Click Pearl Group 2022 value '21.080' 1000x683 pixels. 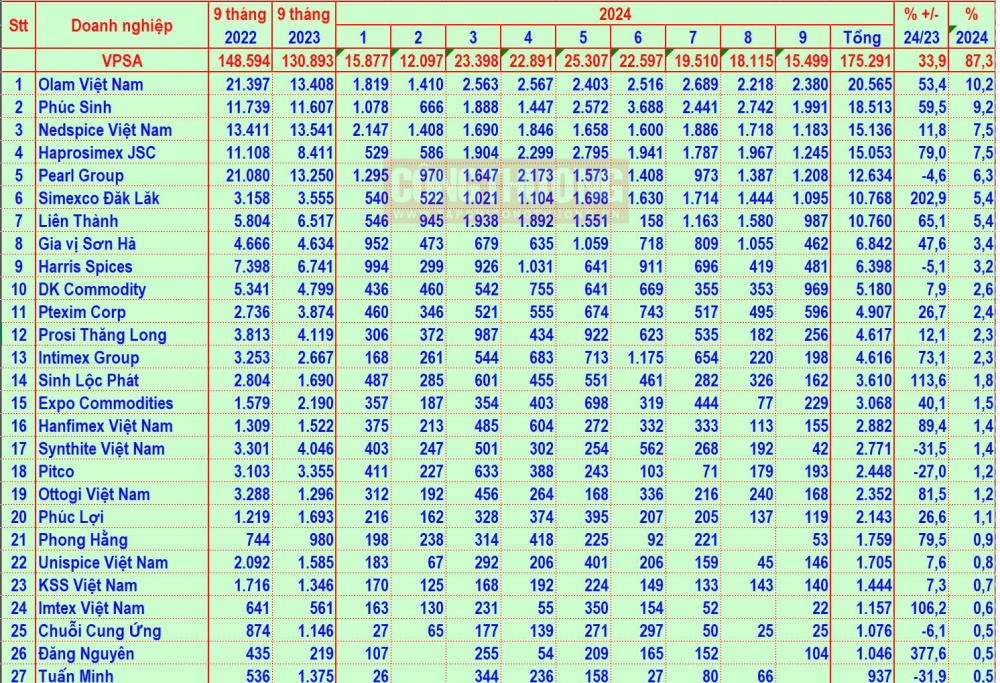[x=248, y=175]
